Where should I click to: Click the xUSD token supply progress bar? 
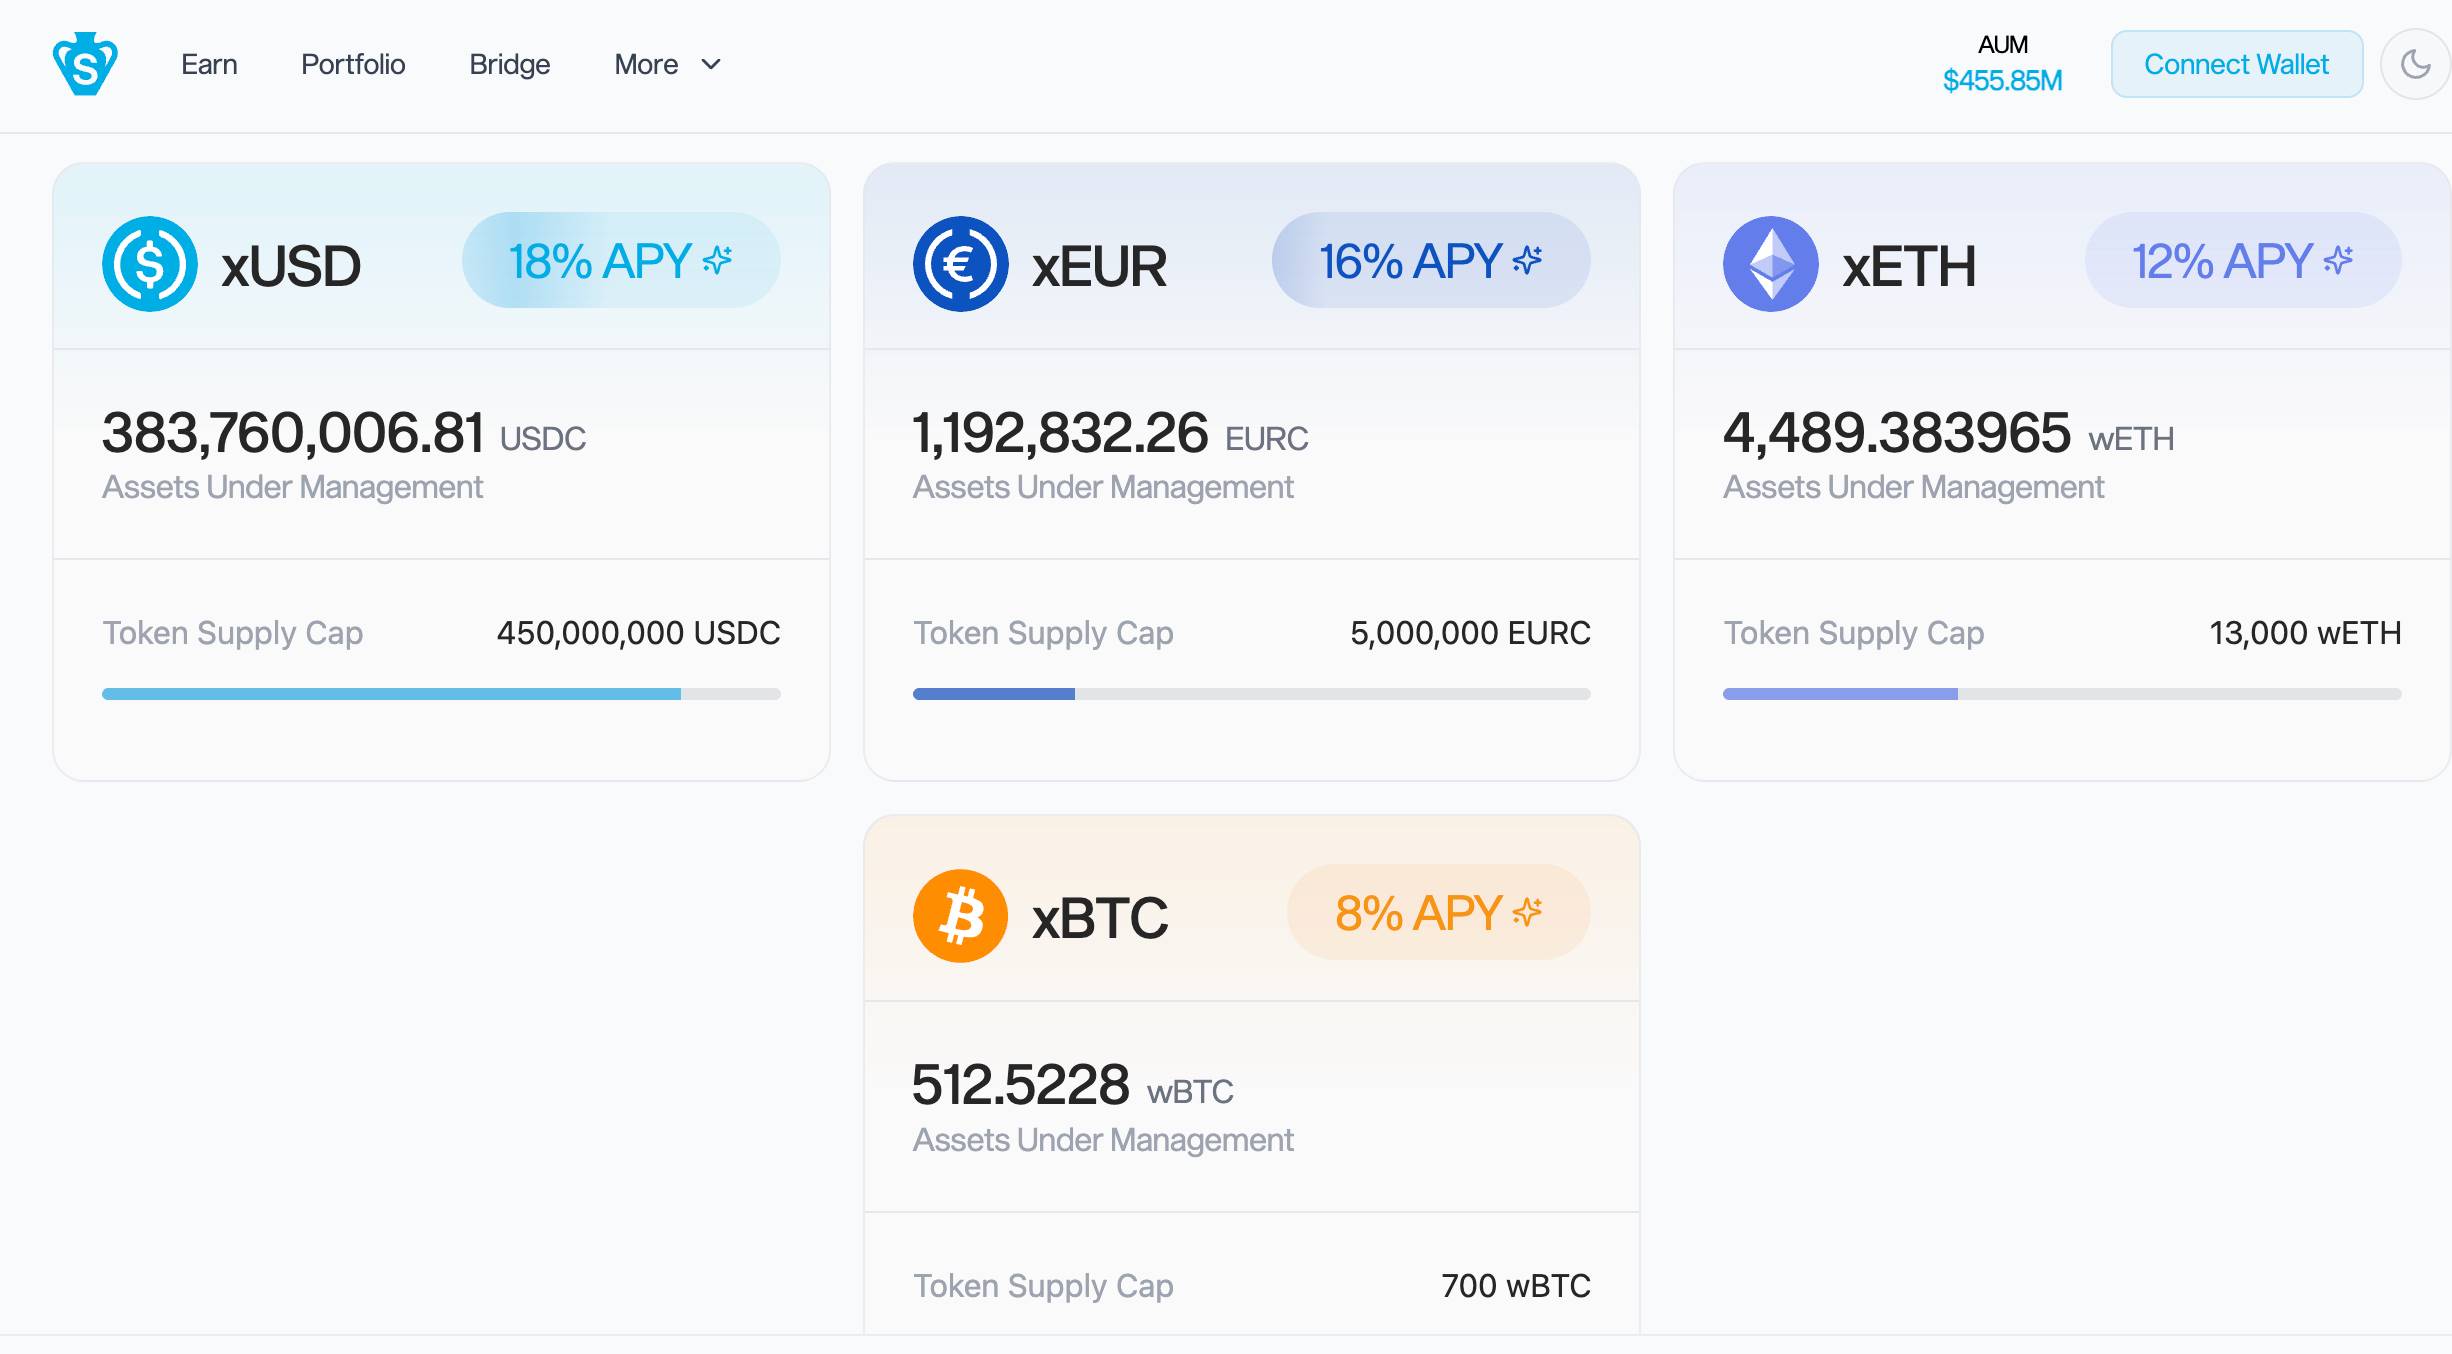[x=440, y=693]
